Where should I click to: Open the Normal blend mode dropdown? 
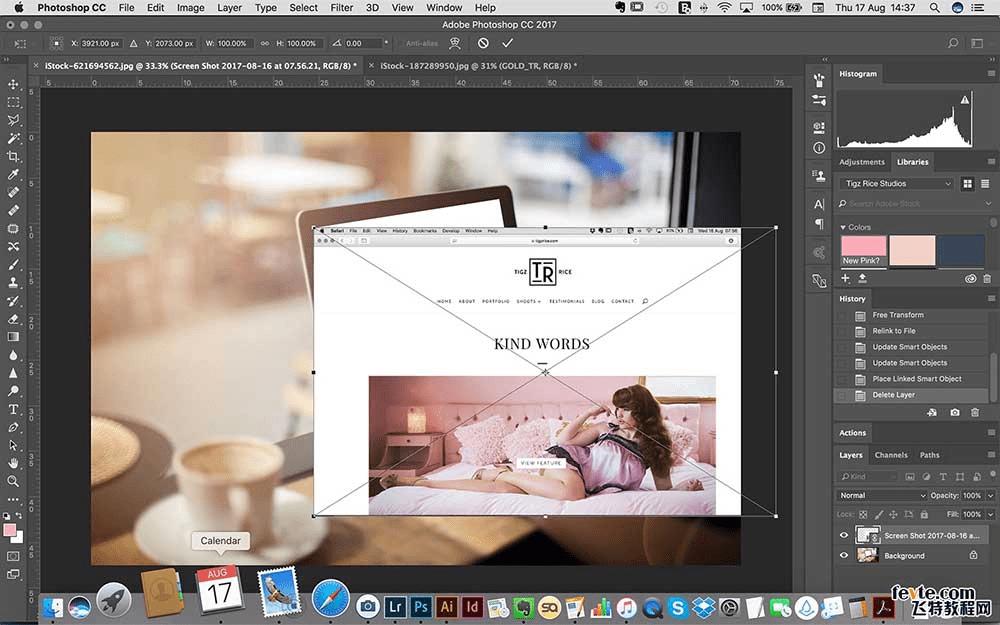[883, 495]
